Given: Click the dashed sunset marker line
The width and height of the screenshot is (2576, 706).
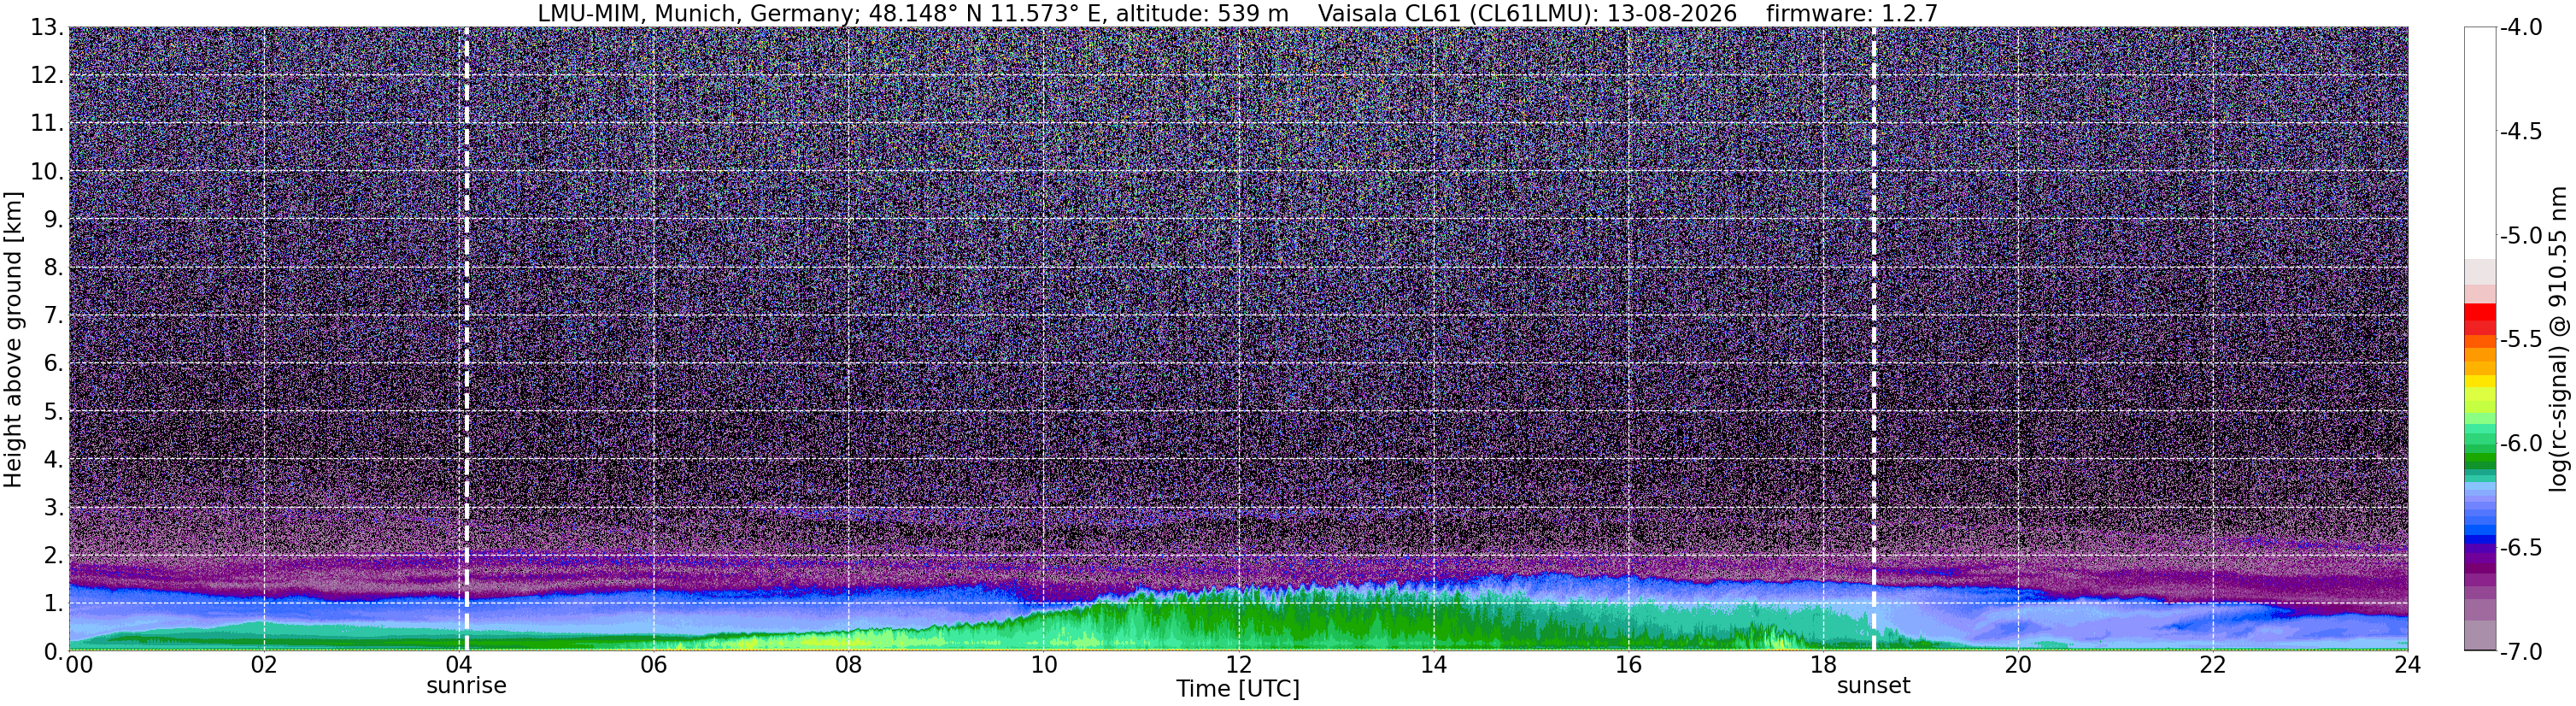Looking at the screenshot, I should pyautogui.click(x=1873, y=339).
